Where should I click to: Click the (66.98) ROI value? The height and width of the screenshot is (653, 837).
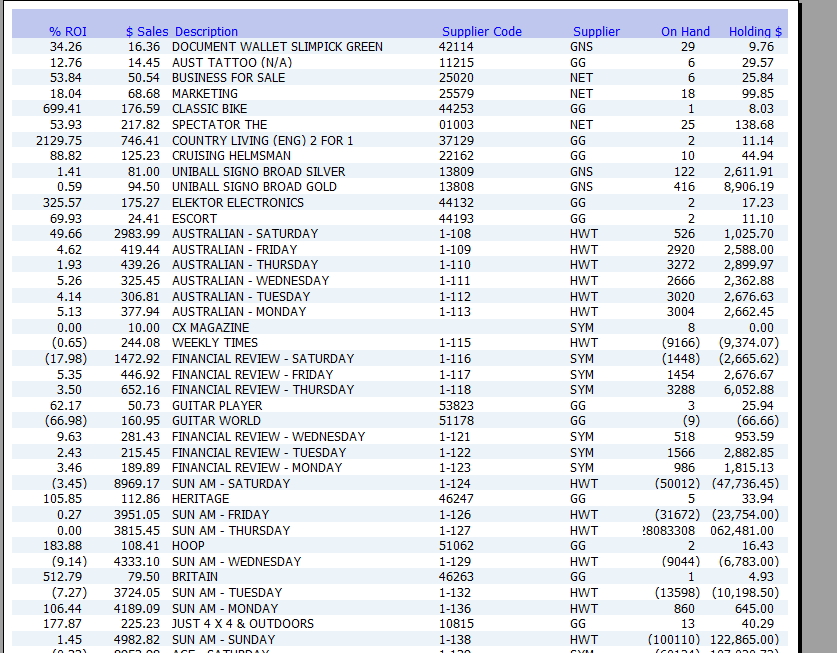pyautogui.click(x=66, y=421)
